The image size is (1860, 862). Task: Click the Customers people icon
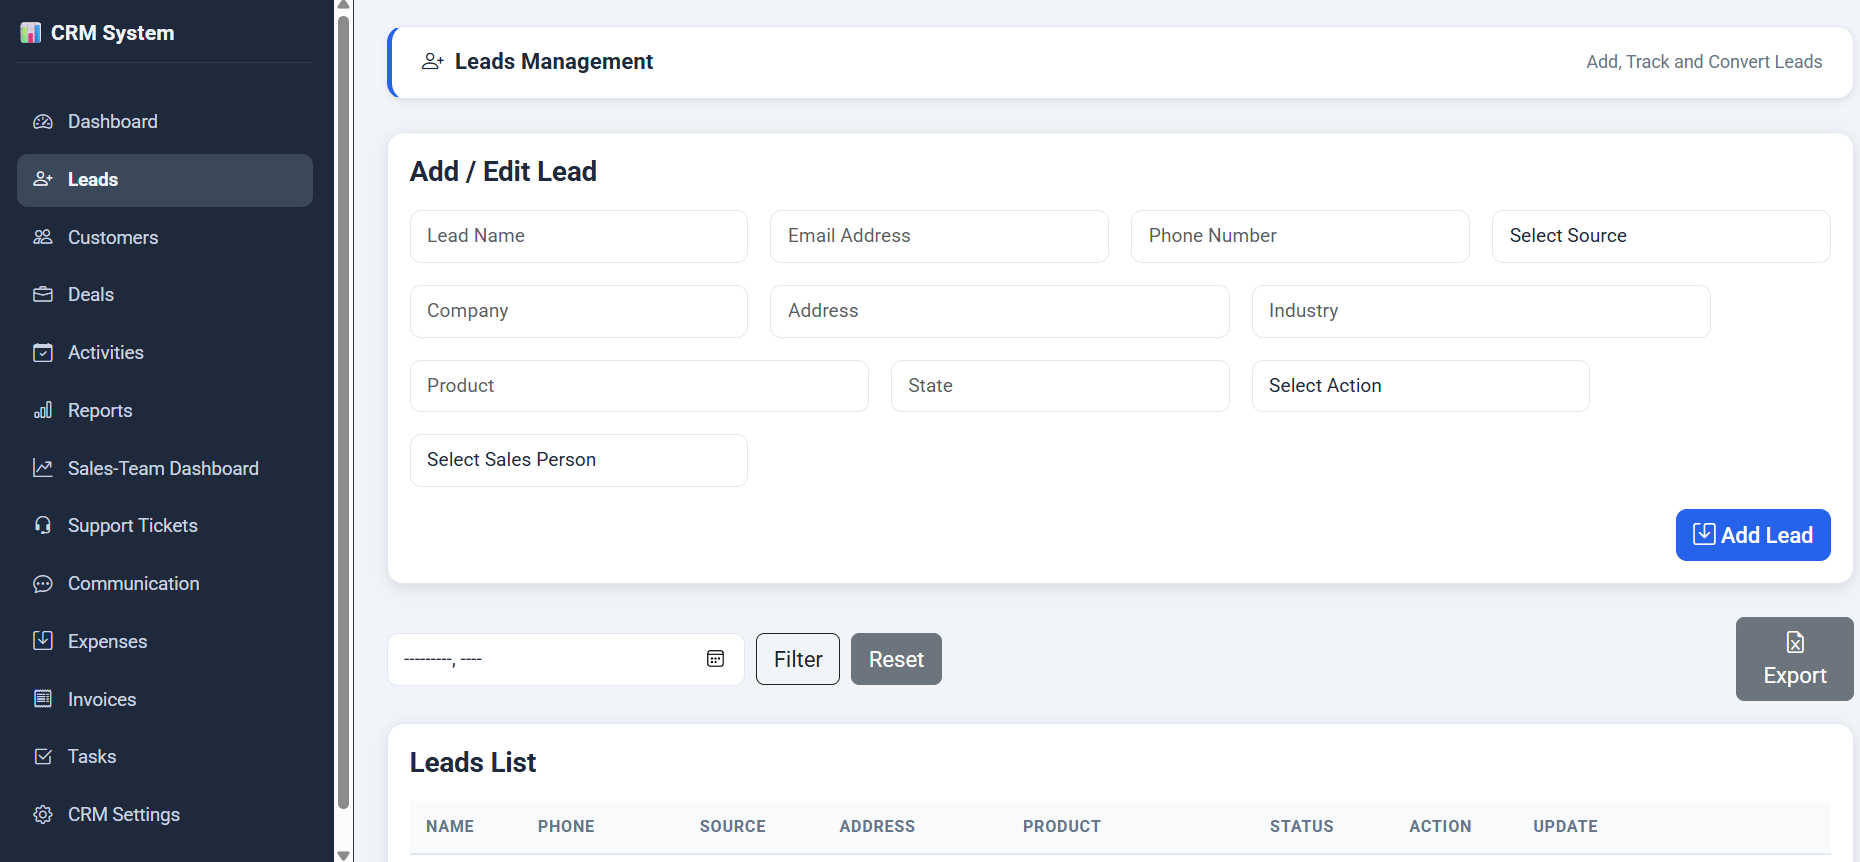click(x=43, y=237)
